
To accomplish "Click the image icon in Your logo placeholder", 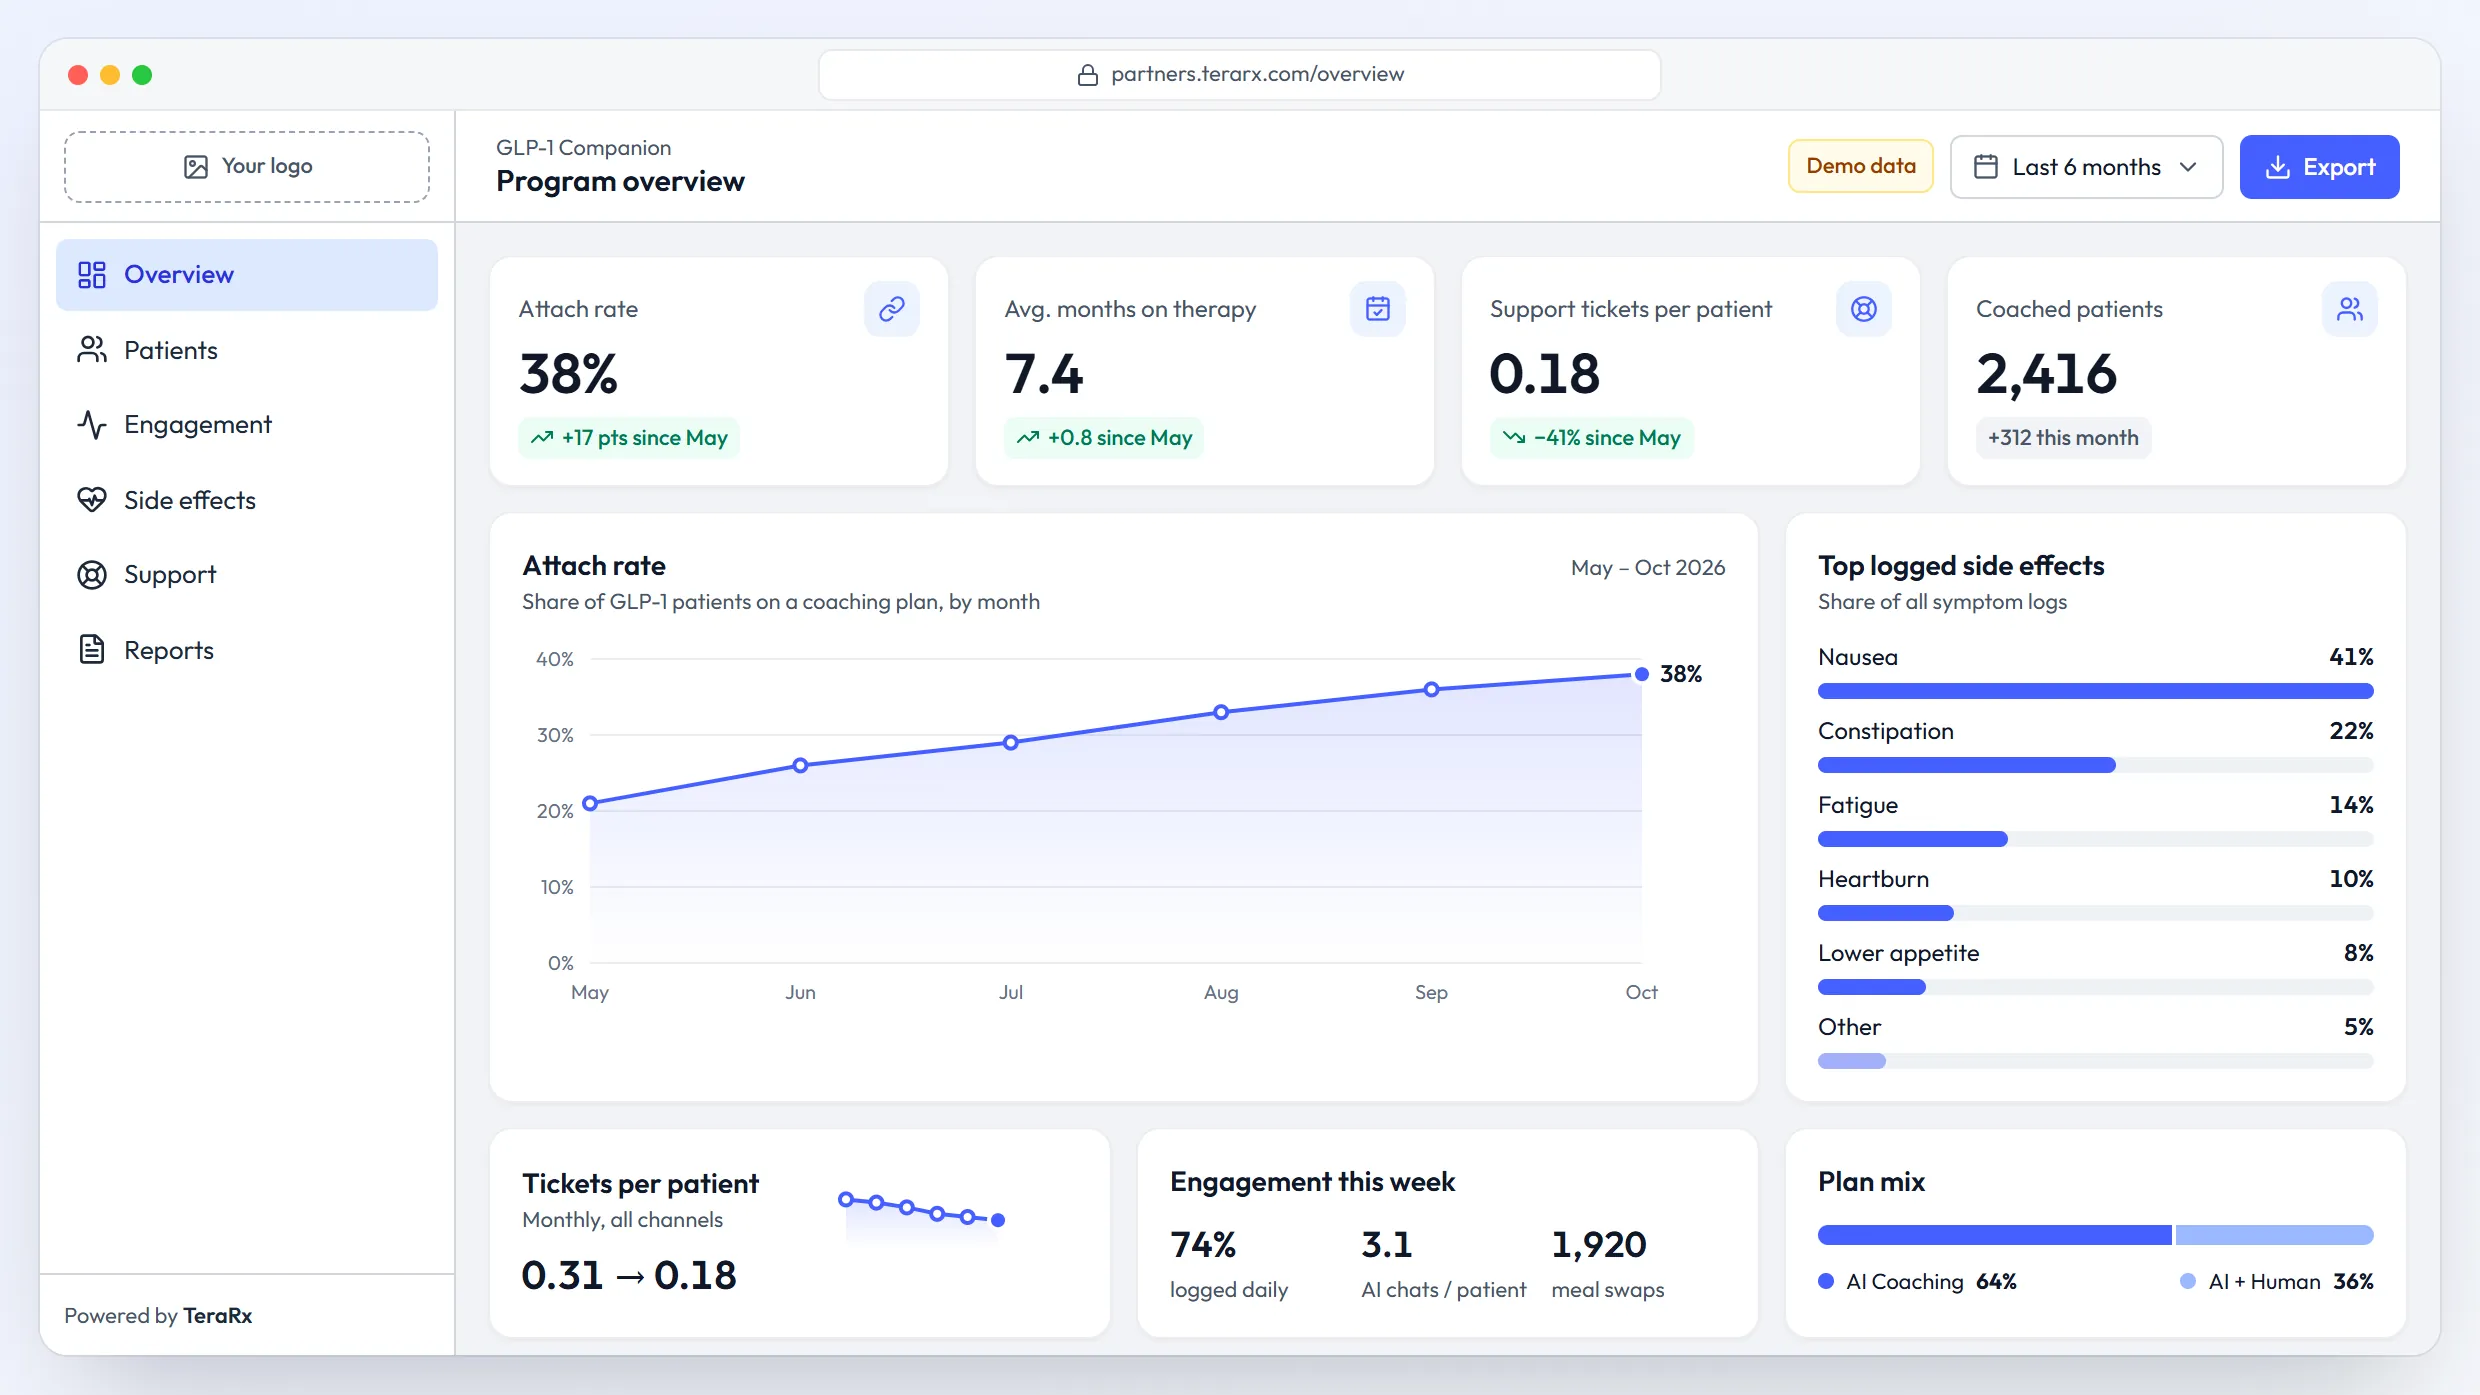I will [196, 167].
